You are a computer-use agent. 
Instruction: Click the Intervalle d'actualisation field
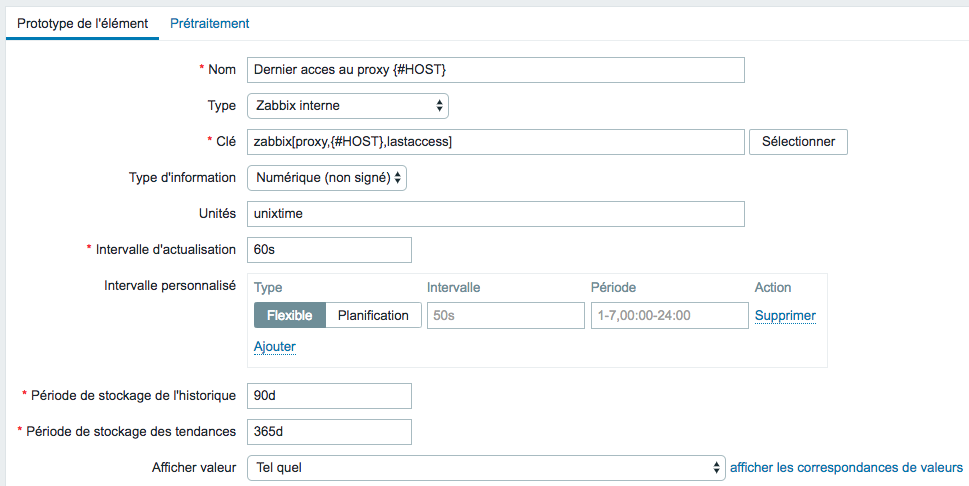pyautogui.click(x=329, y=250)
